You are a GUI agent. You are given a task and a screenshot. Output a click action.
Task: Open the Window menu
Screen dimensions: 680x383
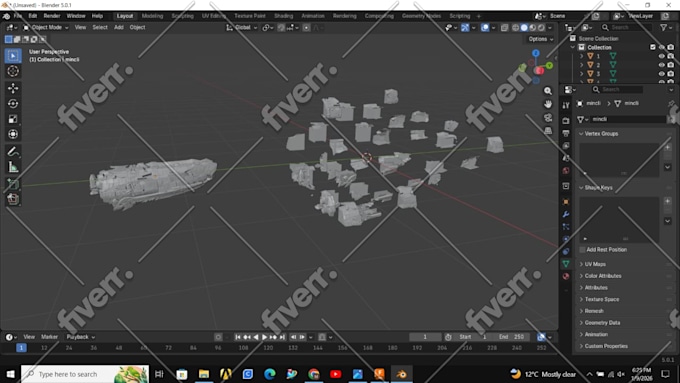click(76, 16)
